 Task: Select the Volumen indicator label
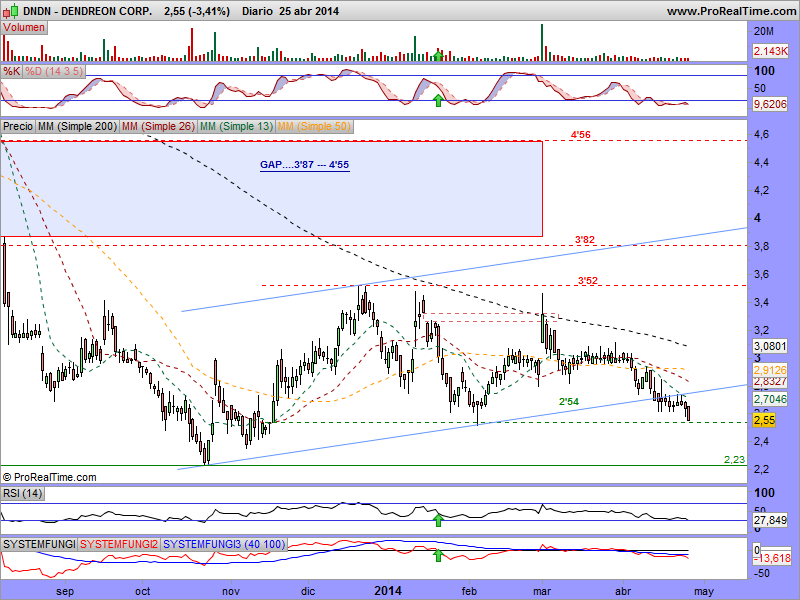tap(24, 28)
